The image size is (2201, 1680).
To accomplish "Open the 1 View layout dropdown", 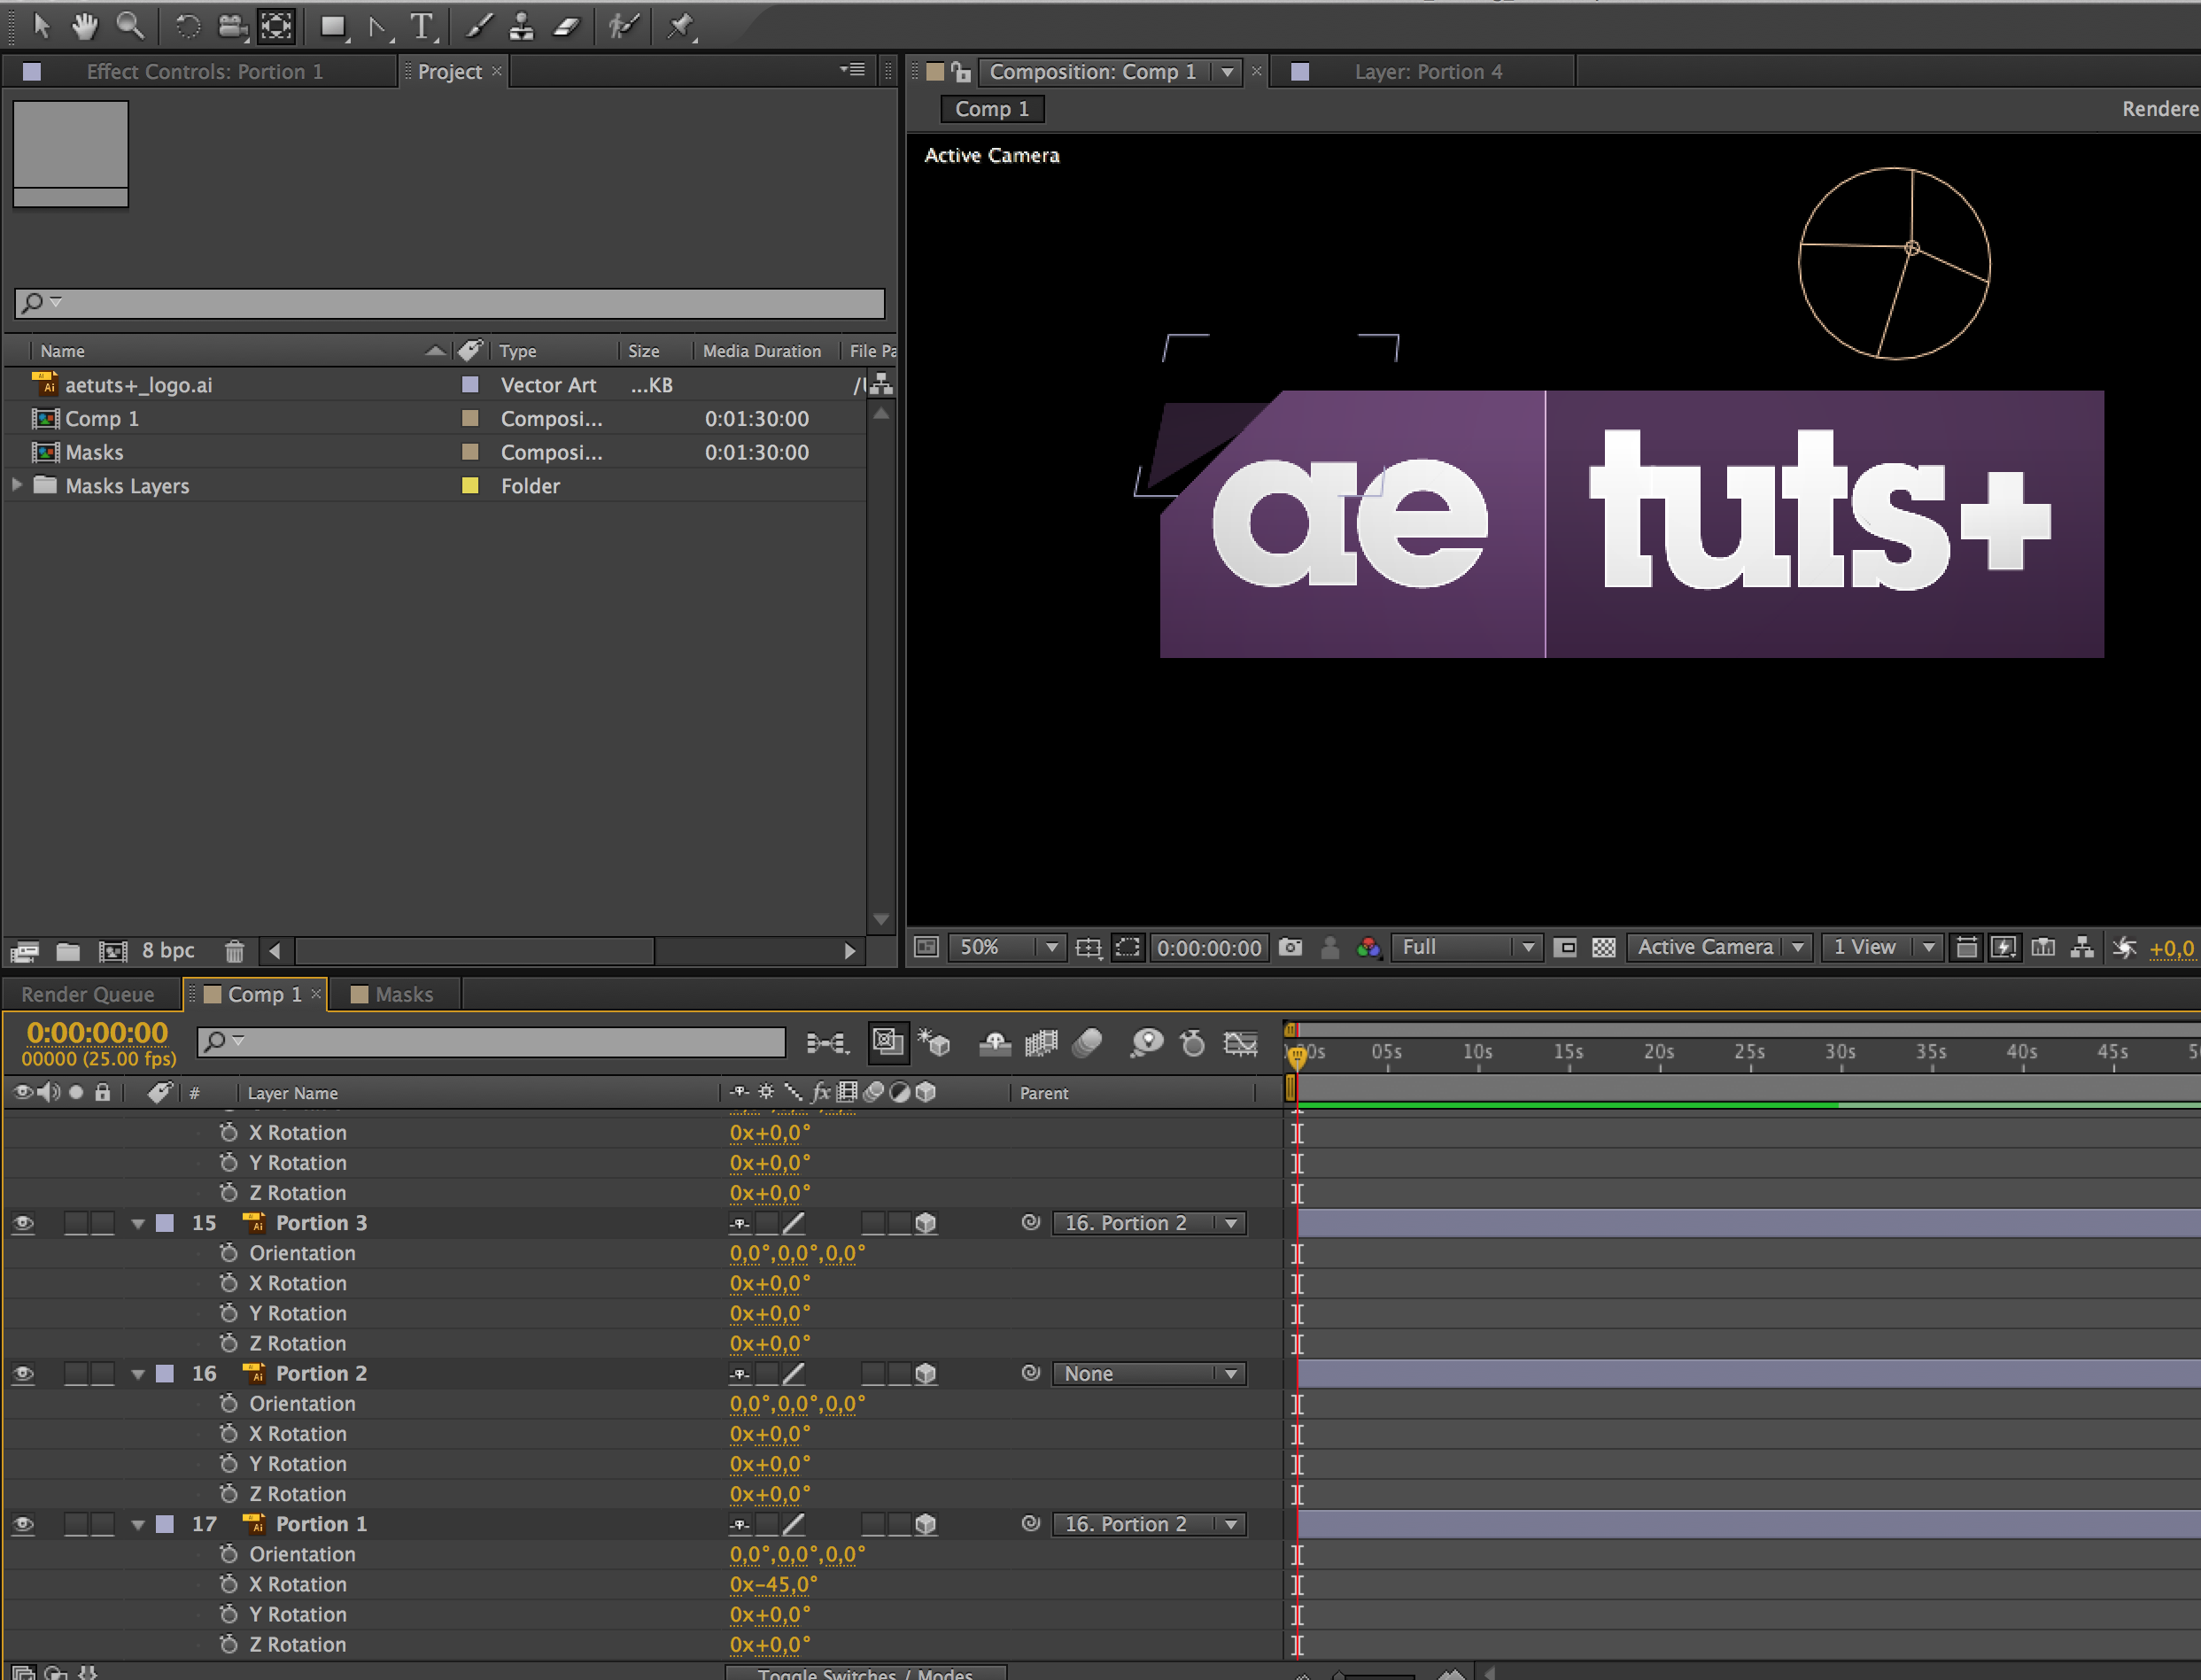I will (x=1881, y=947).
